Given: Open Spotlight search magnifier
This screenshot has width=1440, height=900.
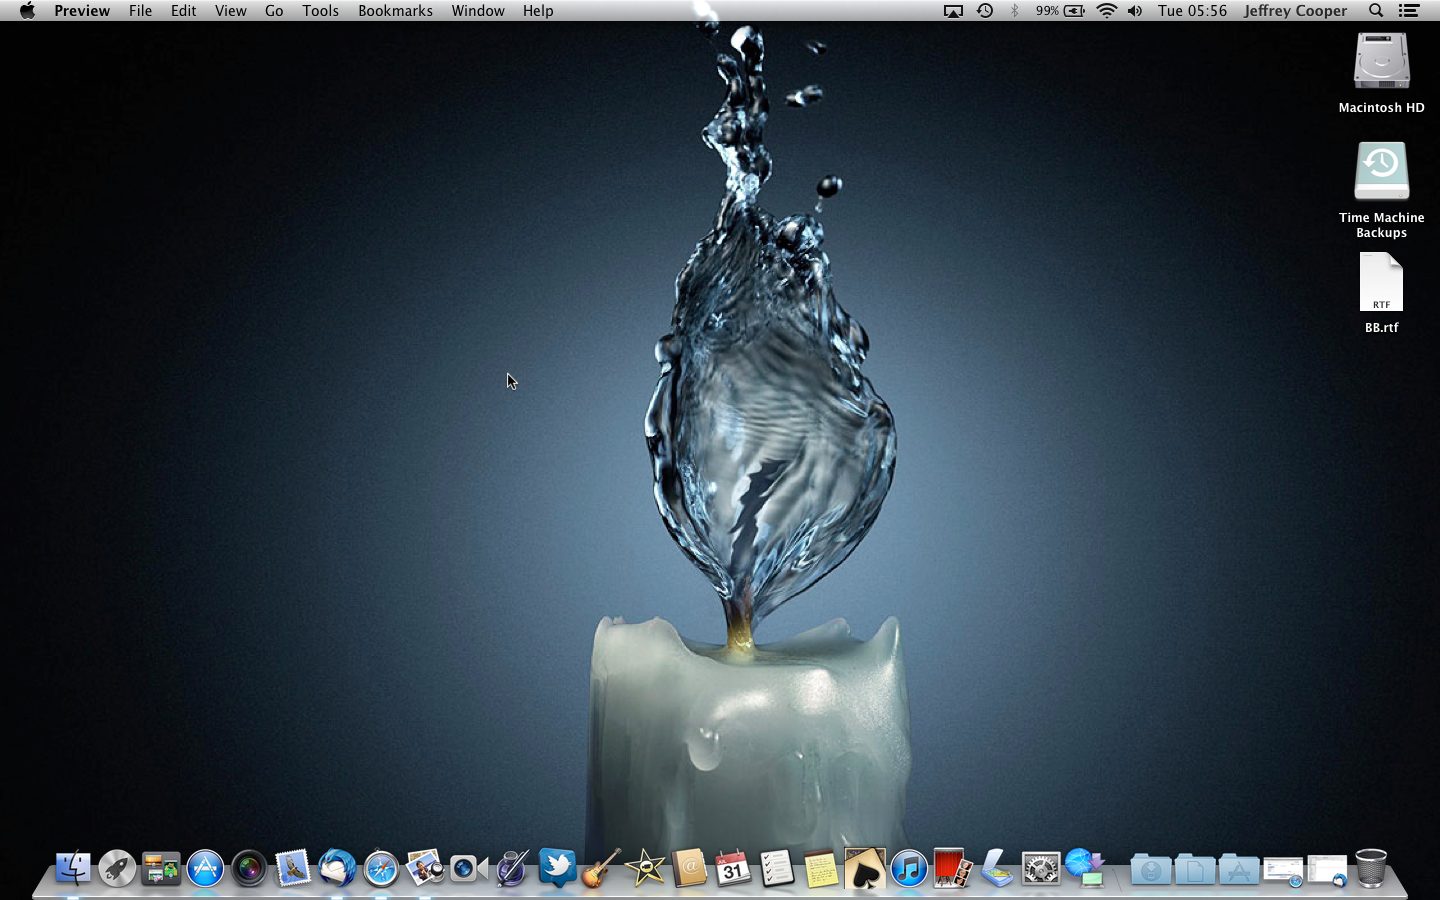Looking at the screenshot, I should point(1376,11).
